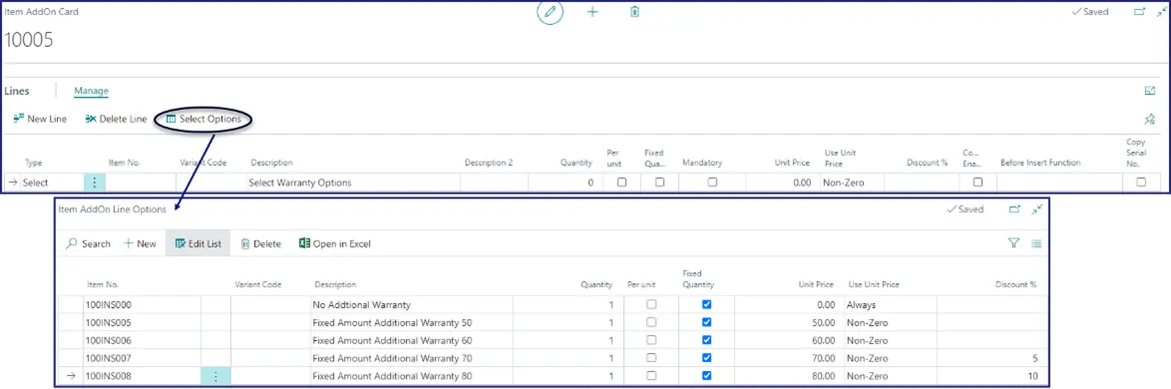The height and width of the screenshot is (389, 1171).
Task: Expand Lines section with top-right expand icon
Action: (x=1150, y=91)
